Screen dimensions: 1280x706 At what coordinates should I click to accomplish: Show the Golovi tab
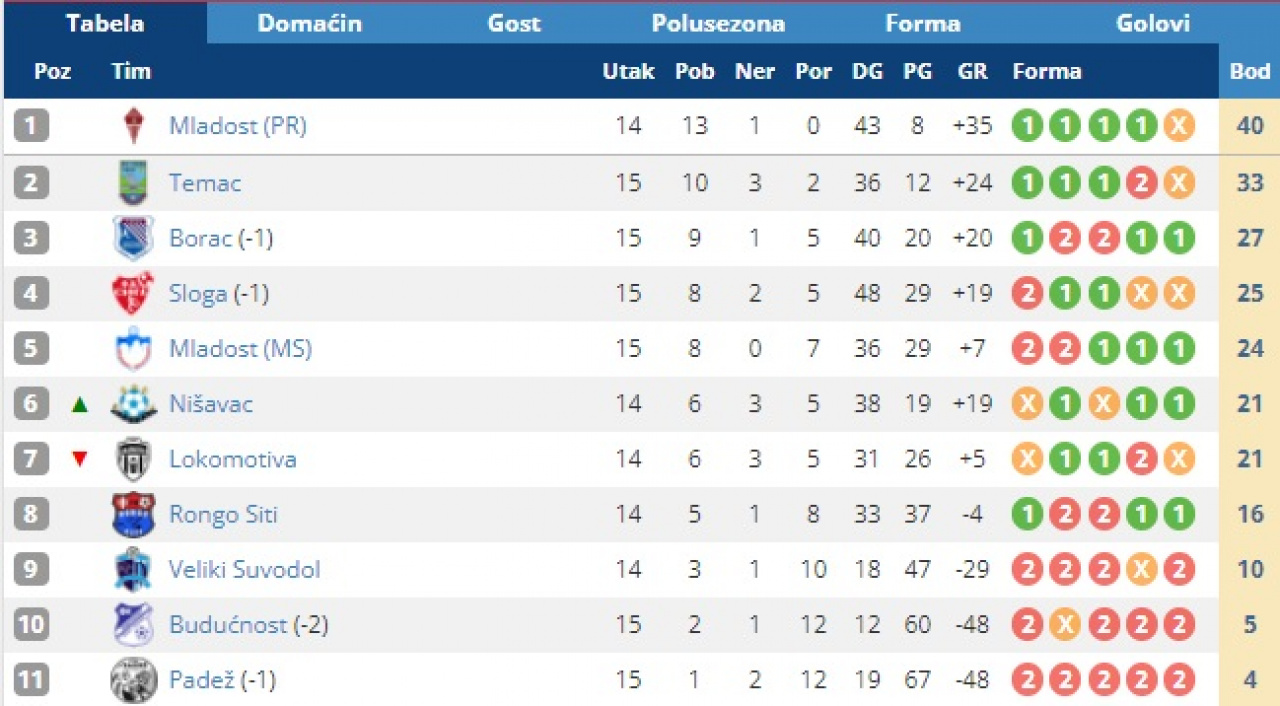click(1153, 23)
